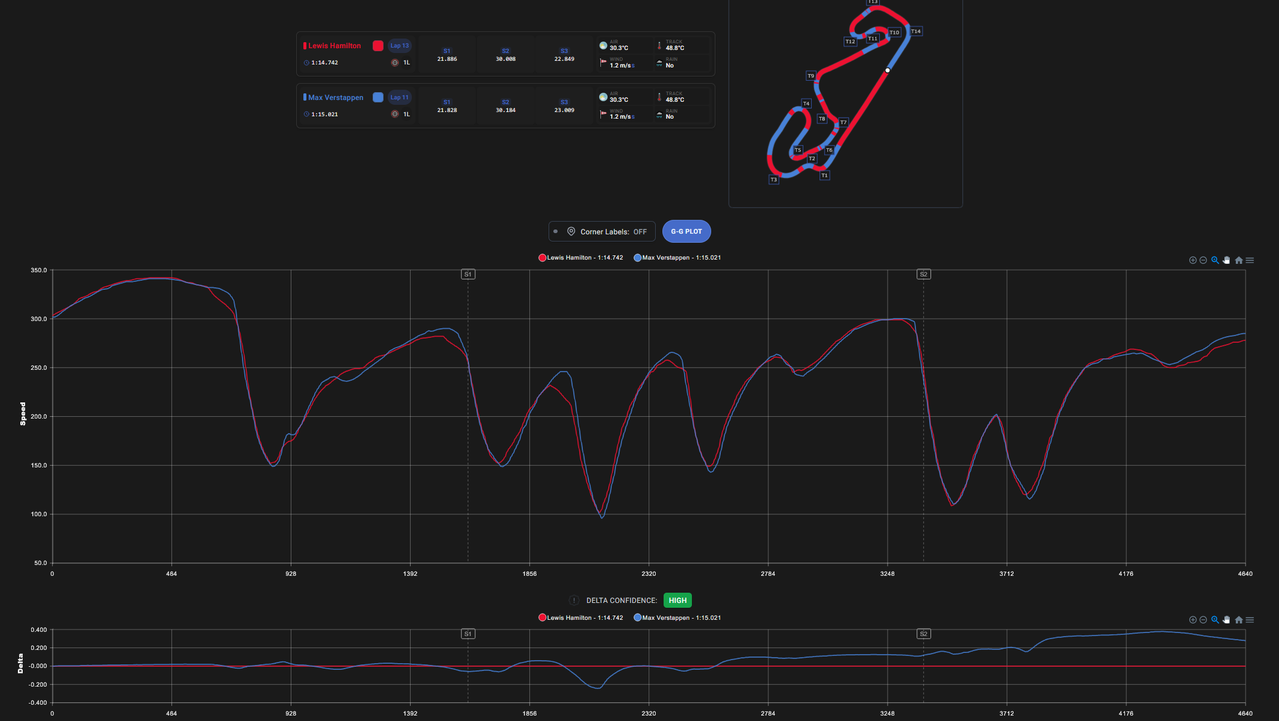Click T14 corner label on track map
This screenshot has width=1279, height=721.
pyautogui.click(x=915, y=31)
